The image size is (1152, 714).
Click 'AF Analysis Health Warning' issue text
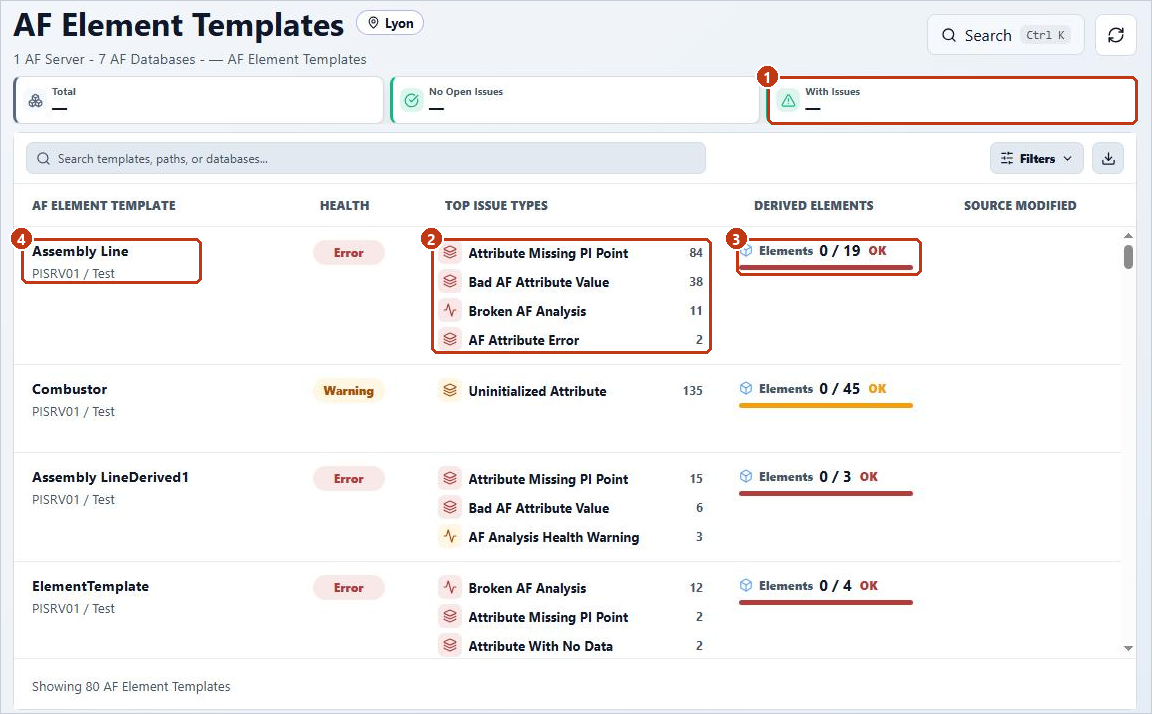(x=554, y=538)
